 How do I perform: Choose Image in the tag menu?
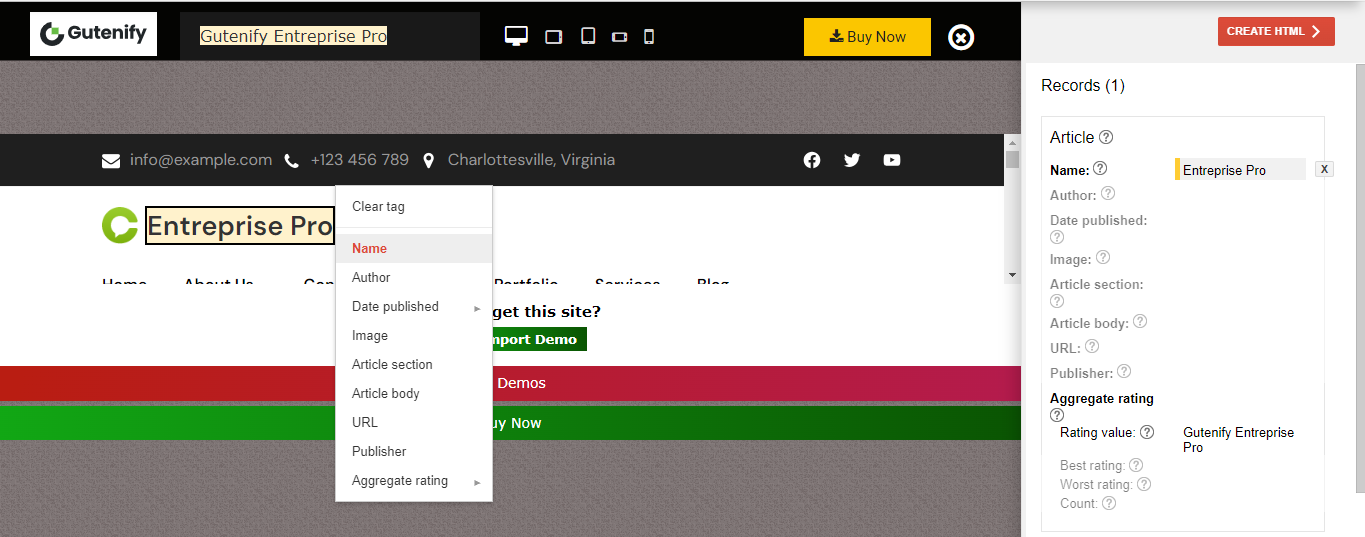click(x=414, y=335)
